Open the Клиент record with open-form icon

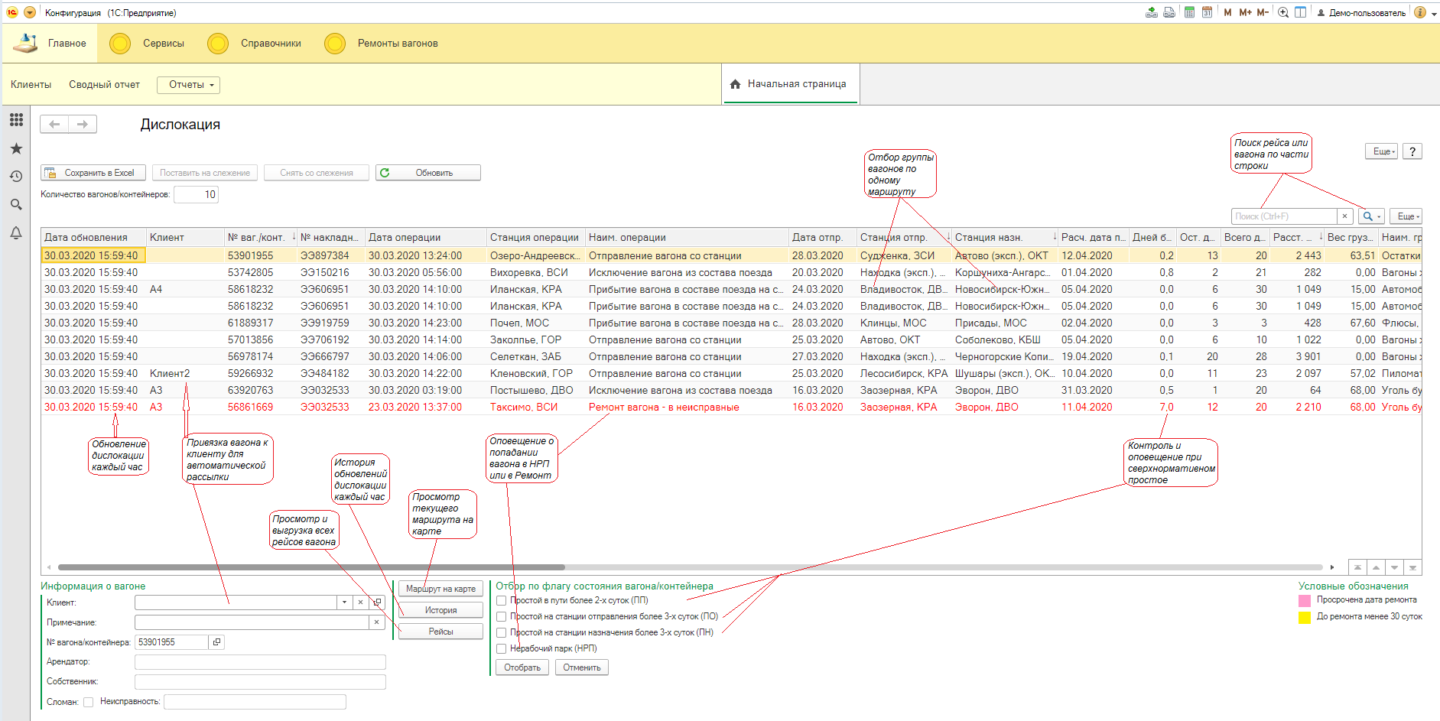click(377, 602)
